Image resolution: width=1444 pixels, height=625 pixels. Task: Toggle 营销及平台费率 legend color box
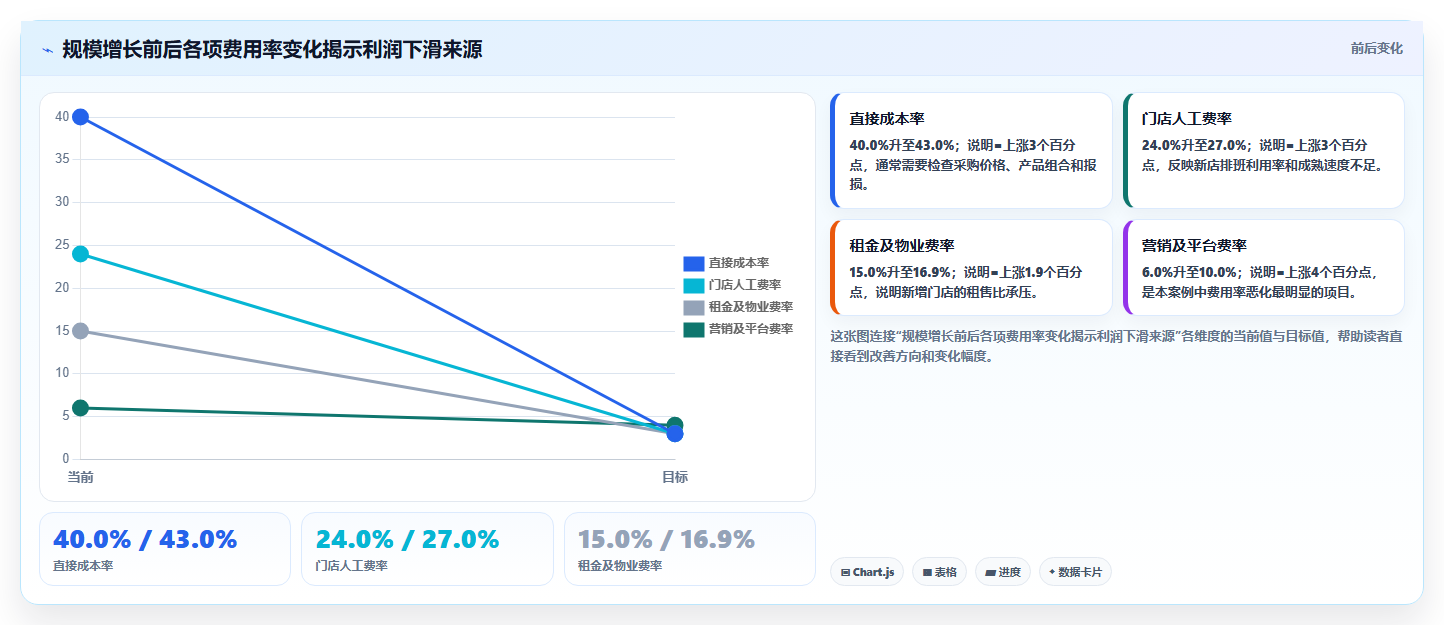pos(694,329)
